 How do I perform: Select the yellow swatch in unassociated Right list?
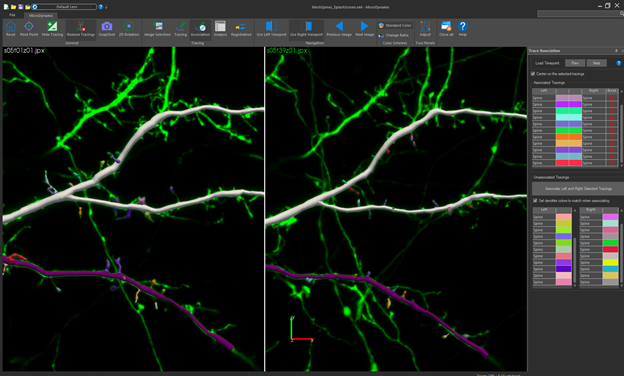coord(610,263)
